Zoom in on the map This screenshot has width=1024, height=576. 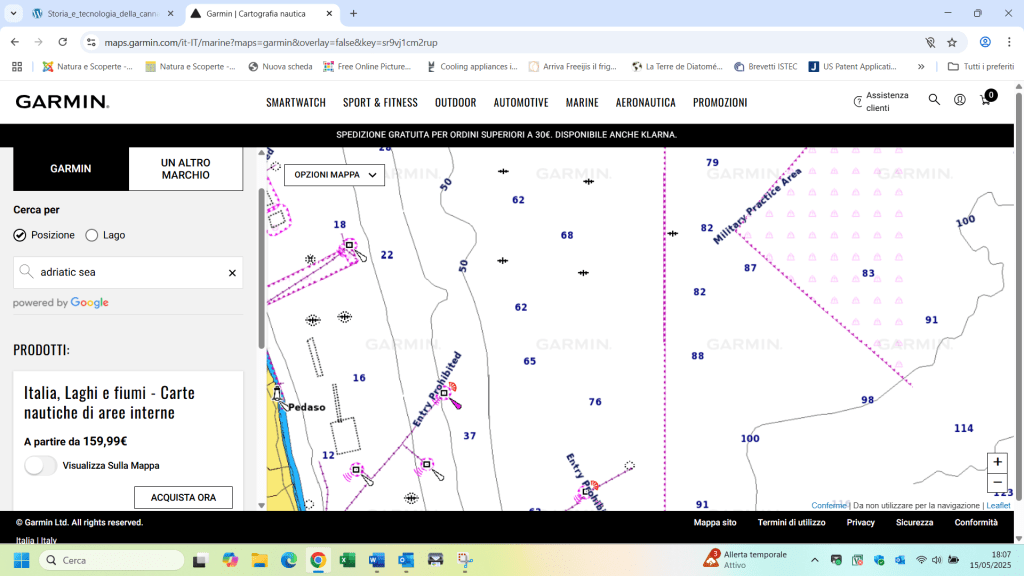pos(997,462)
